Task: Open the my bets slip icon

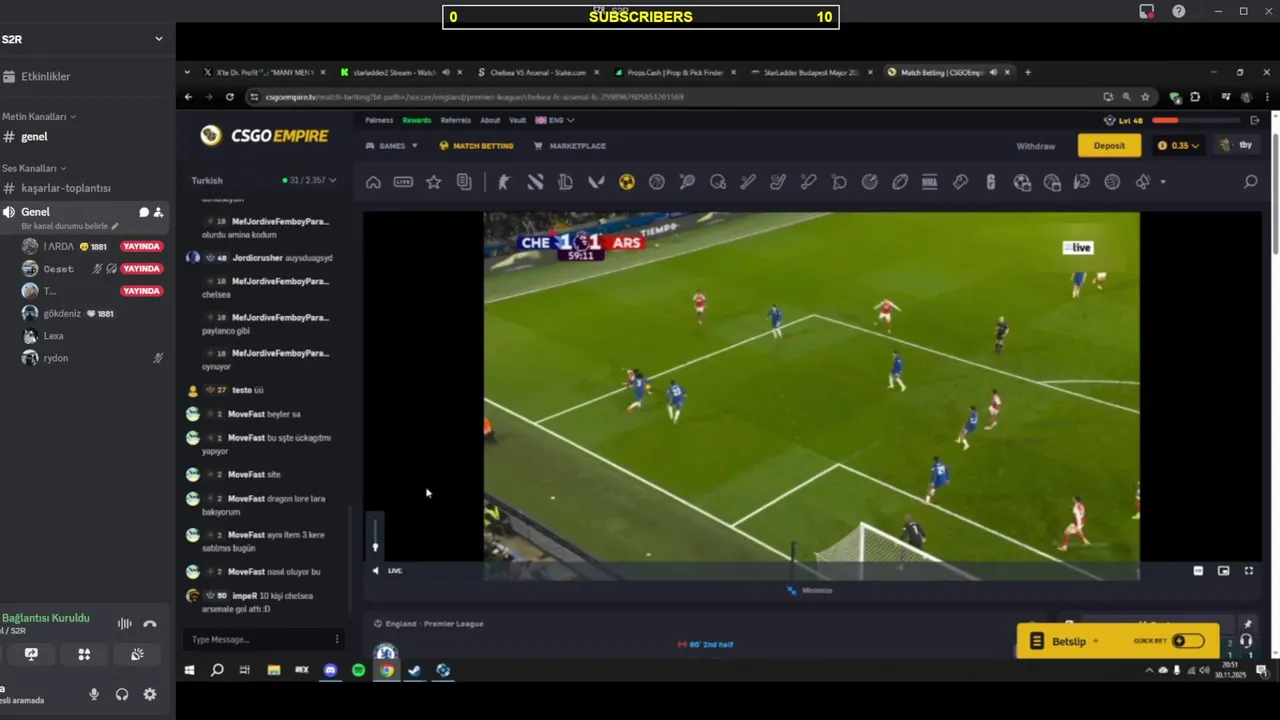Action: 464,182
